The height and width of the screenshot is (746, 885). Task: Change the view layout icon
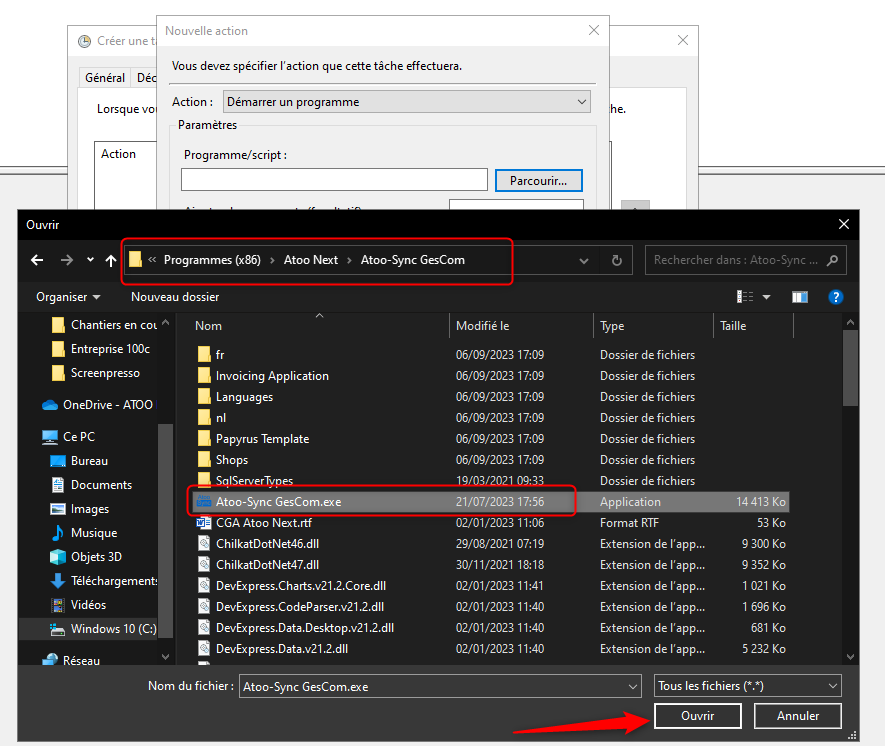745,297
